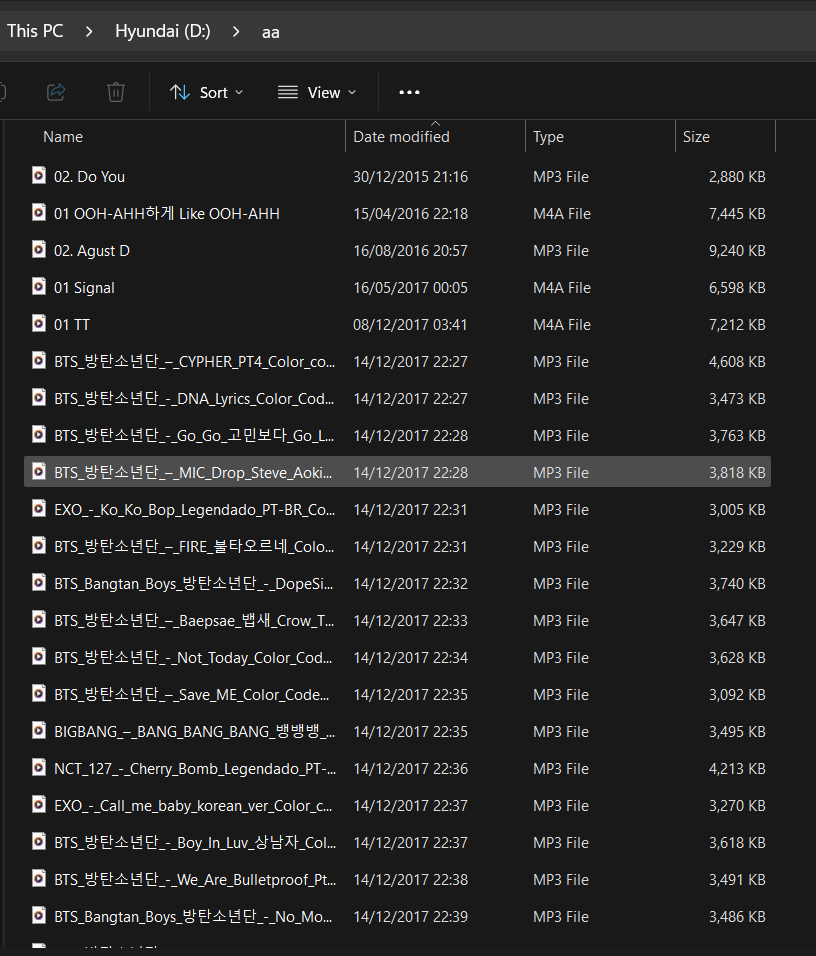Select file name BTS We_Are_Bulletproof_Pt...
The height and width of the screenshot is (956, 816).
pos(195,880)
